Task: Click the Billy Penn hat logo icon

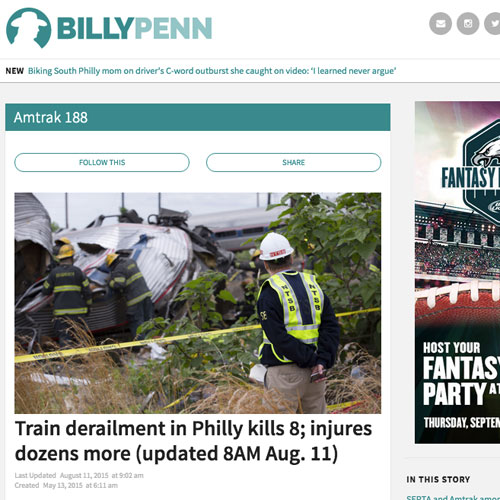Action: [x=29, y=28]
